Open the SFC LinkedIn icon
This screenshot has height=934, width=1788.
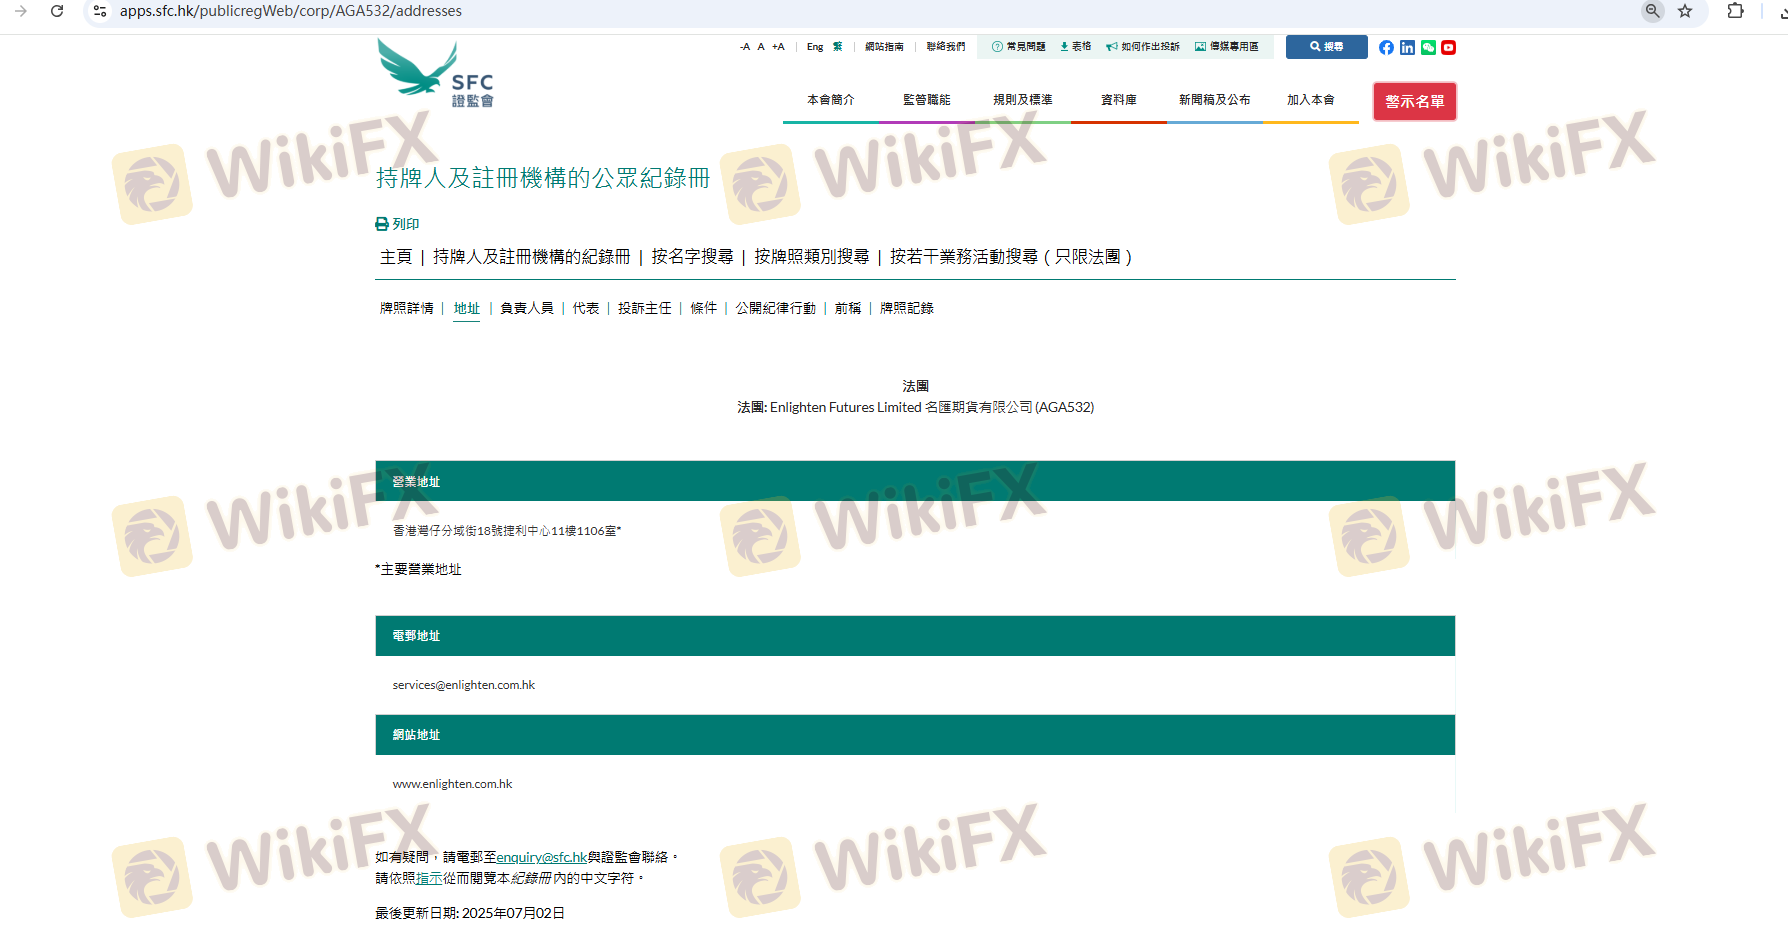coord(1407,48)
